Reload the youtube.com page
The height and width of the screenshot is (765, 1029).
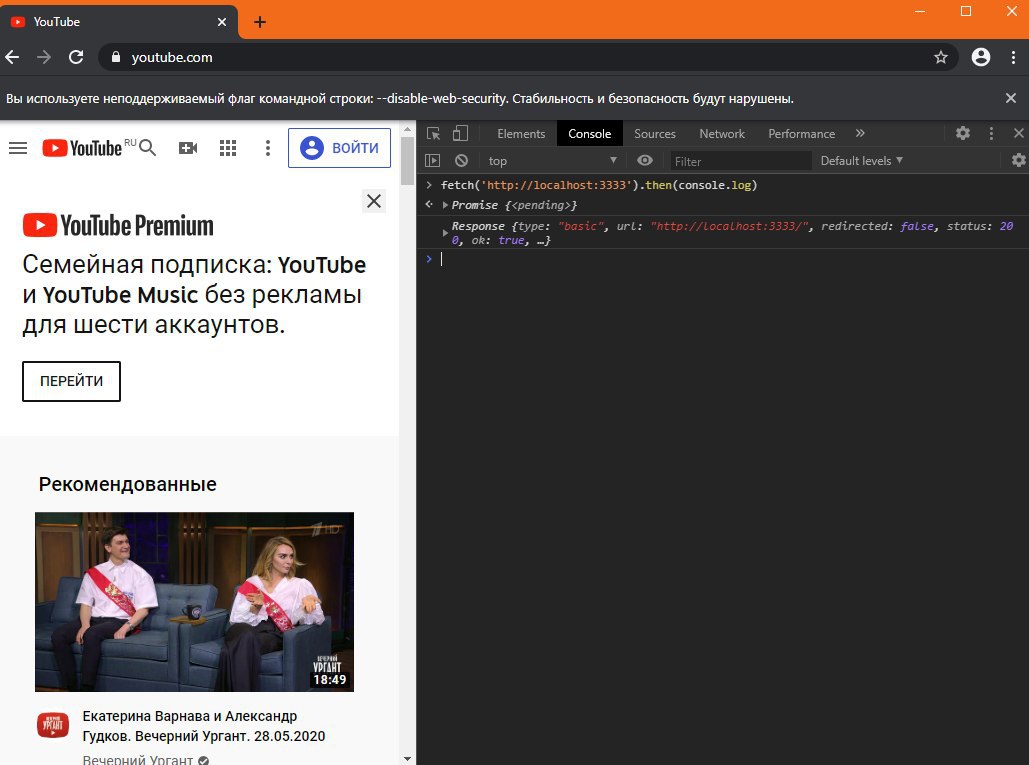pos(76,57)
